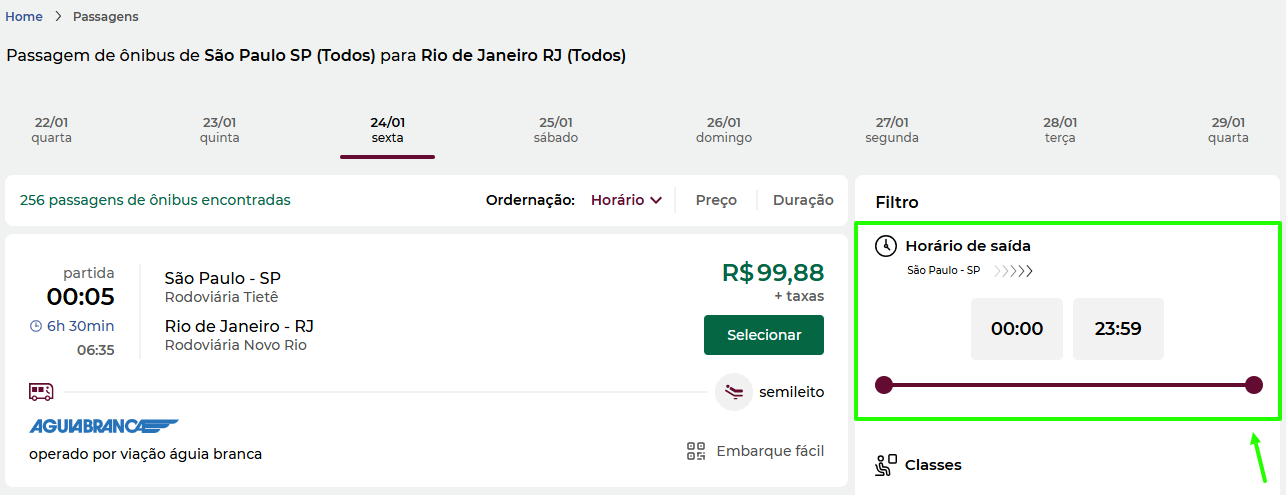1286x495 pixels.
Task: Sort results by Preço
Action: [x=716, y=200]
